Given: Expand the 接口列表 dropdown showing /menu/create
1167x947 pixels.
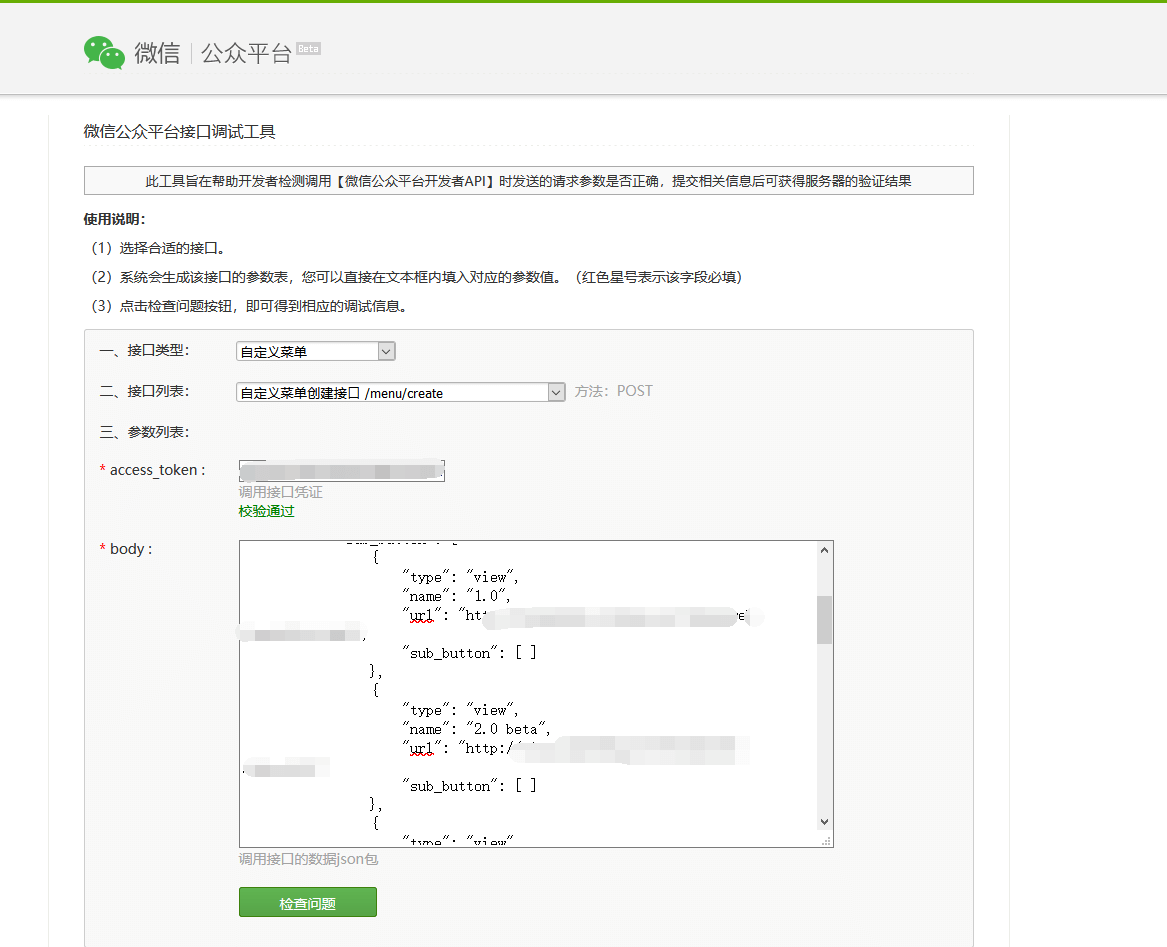Looking at the screenshot, I should click(x=401, y=393).
